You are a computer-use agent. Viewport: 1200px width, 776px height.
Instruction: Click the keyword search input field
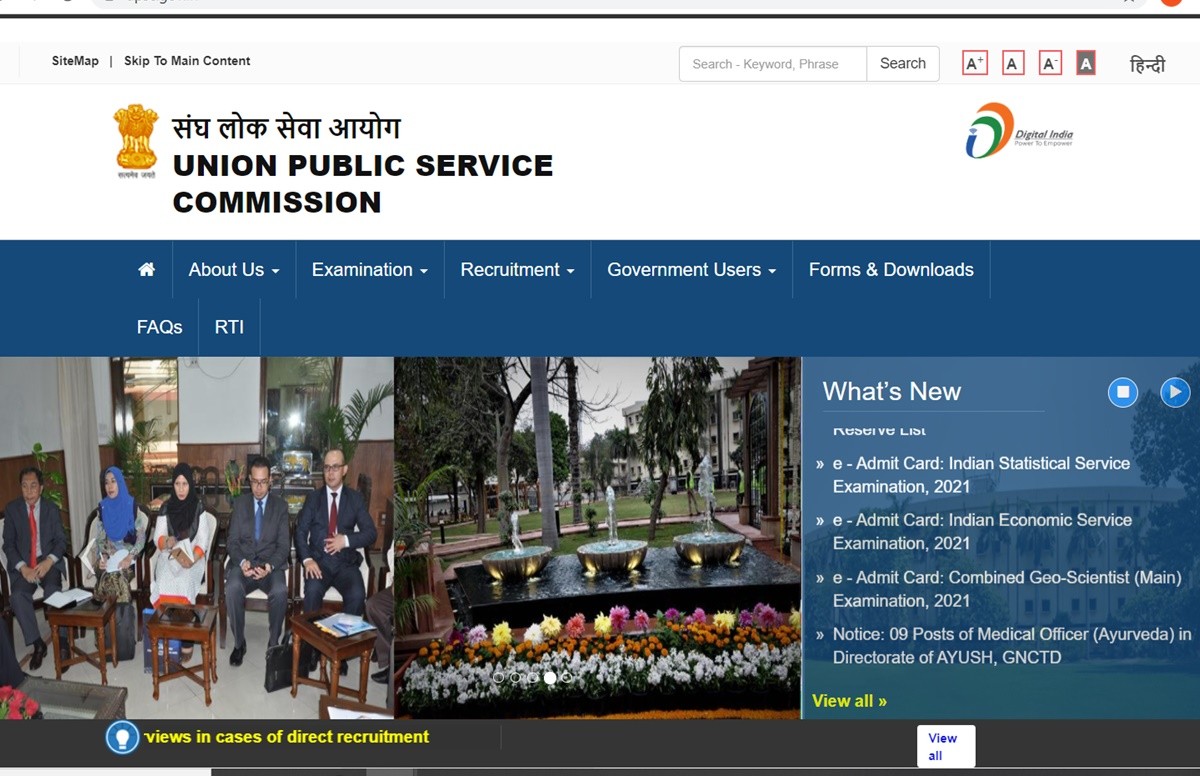(773, 64)
